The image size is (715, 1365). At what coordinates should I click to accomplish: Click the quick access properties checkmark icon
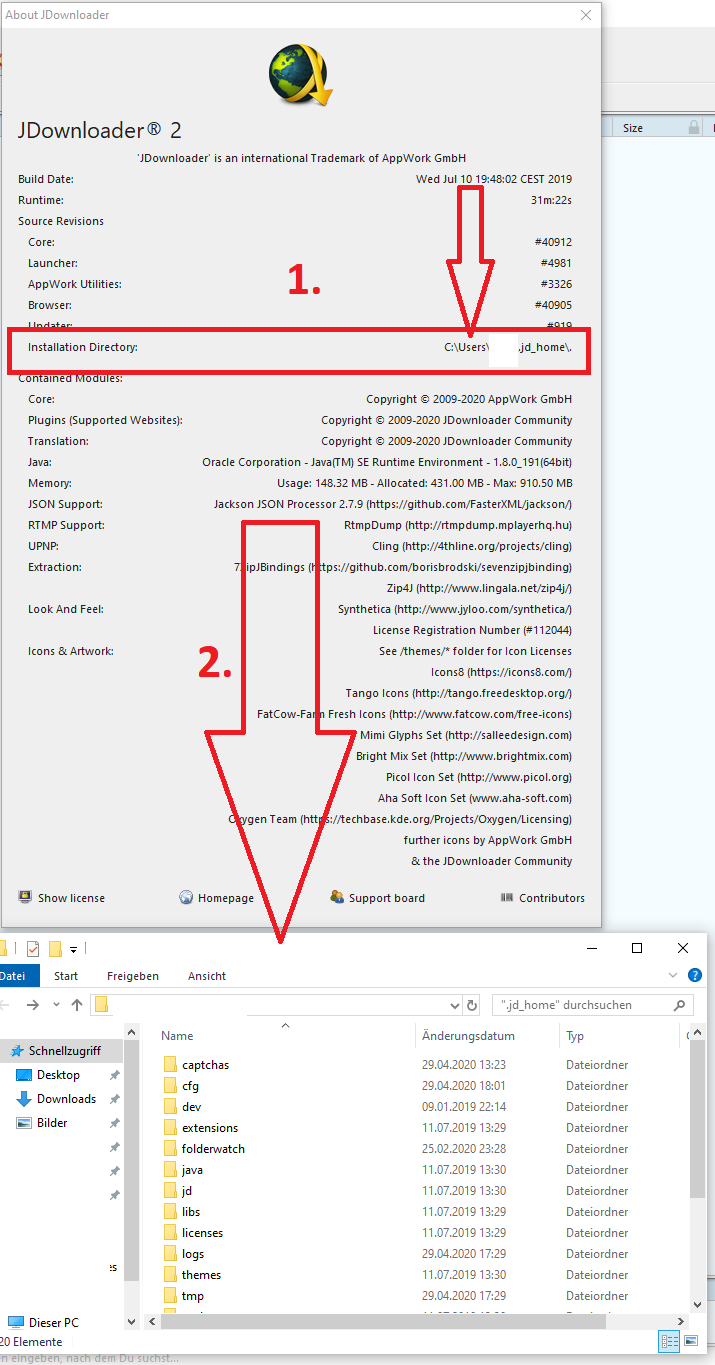[x=33, y=948]
